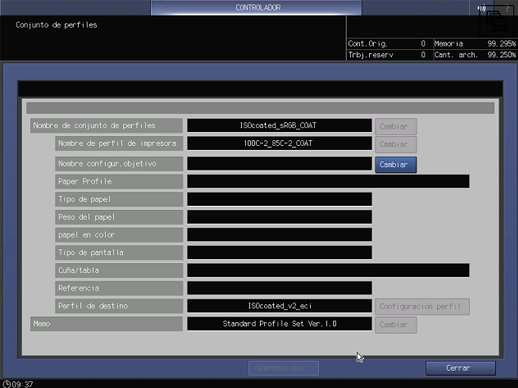Click the Tipo de papel label
Image resolution: width=518 pixels, height=388 pixels.
click(119, 199)
